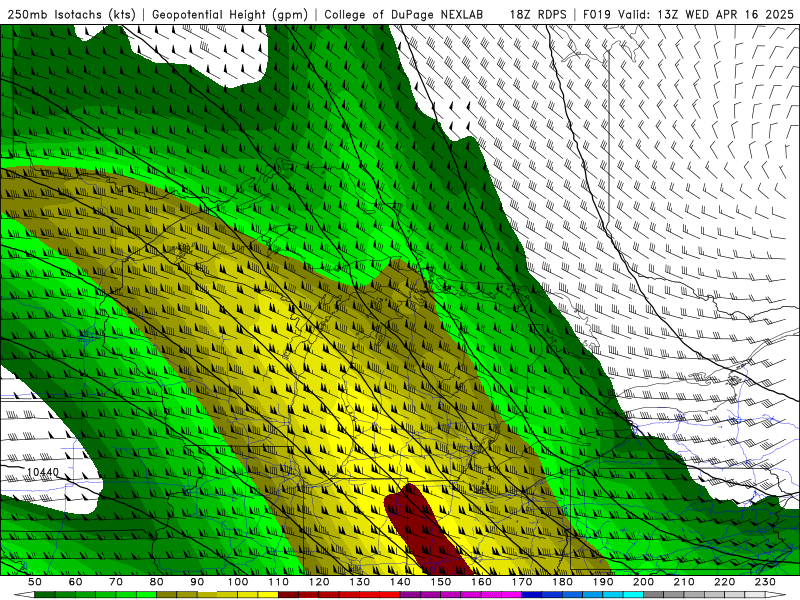Screen dimensions: 800x600
Task: Click the 90 kts legend label
Action: click(197, 582)
